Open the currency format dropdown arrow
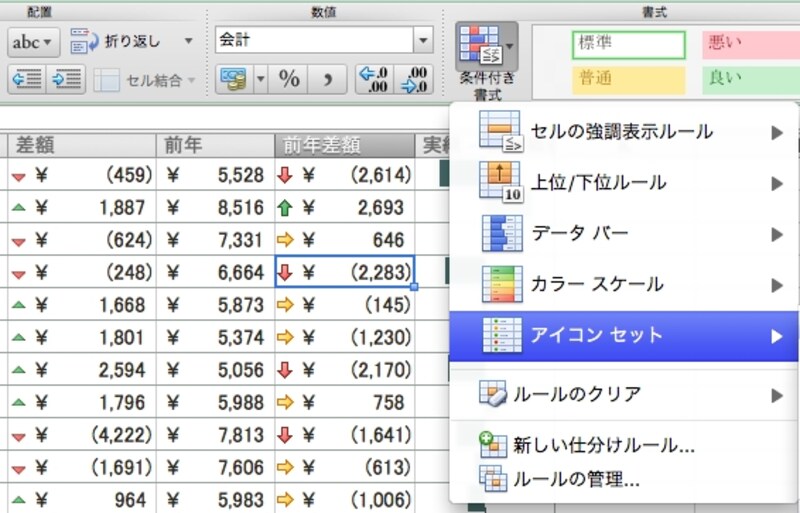The width and height of the screenshot is (800, 513). coord(260,79)
